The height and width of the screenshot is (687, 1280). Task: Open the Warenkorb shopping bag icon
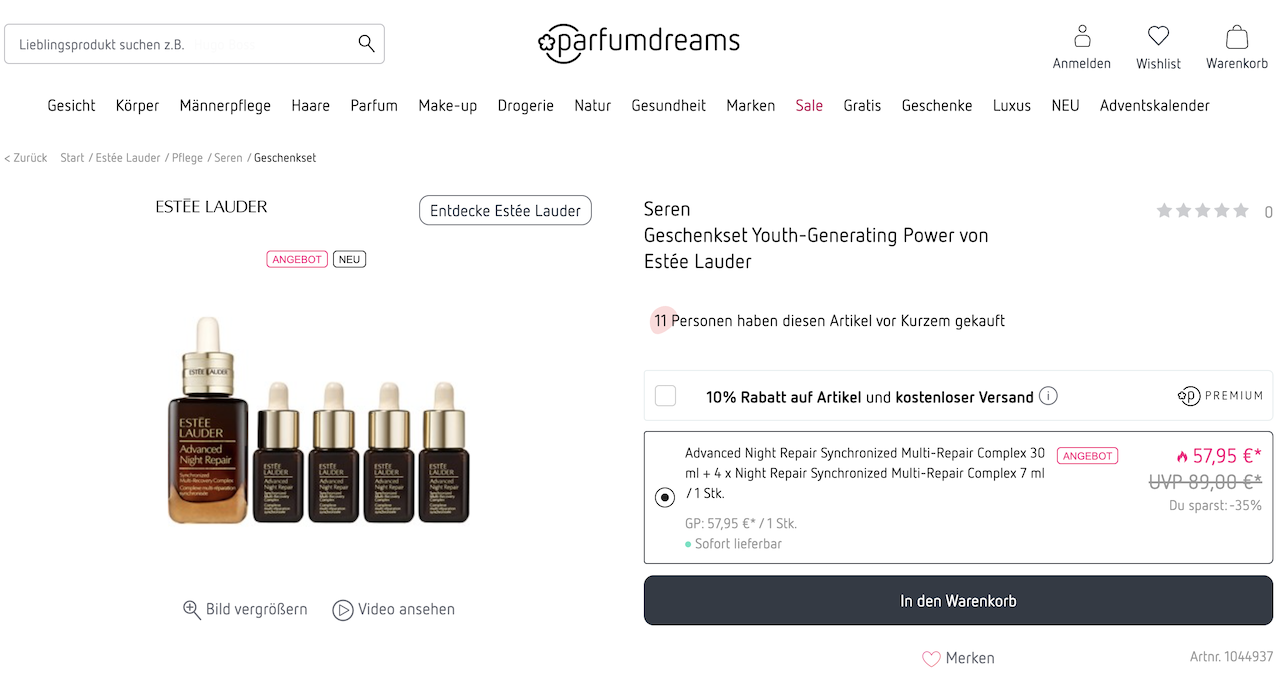coord(1237,38)
